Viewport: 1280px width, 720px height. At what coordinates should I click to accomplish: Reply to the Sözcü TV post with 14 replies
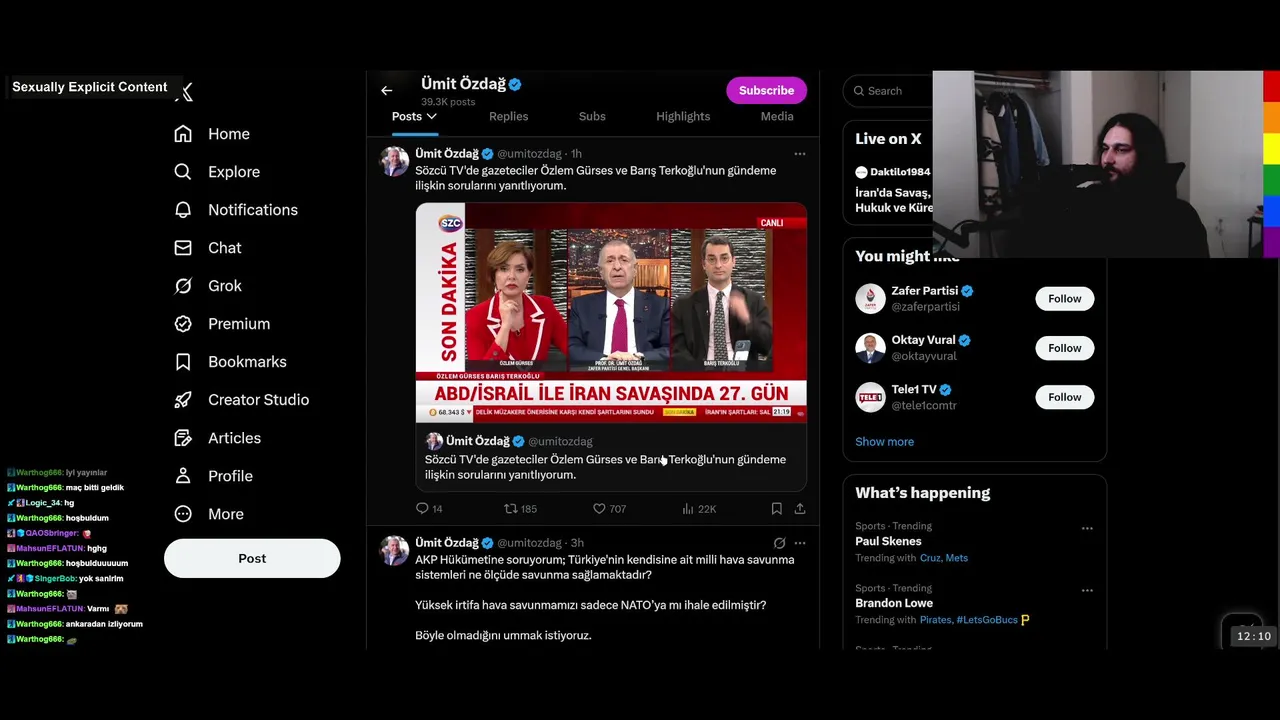coord(428,509)
